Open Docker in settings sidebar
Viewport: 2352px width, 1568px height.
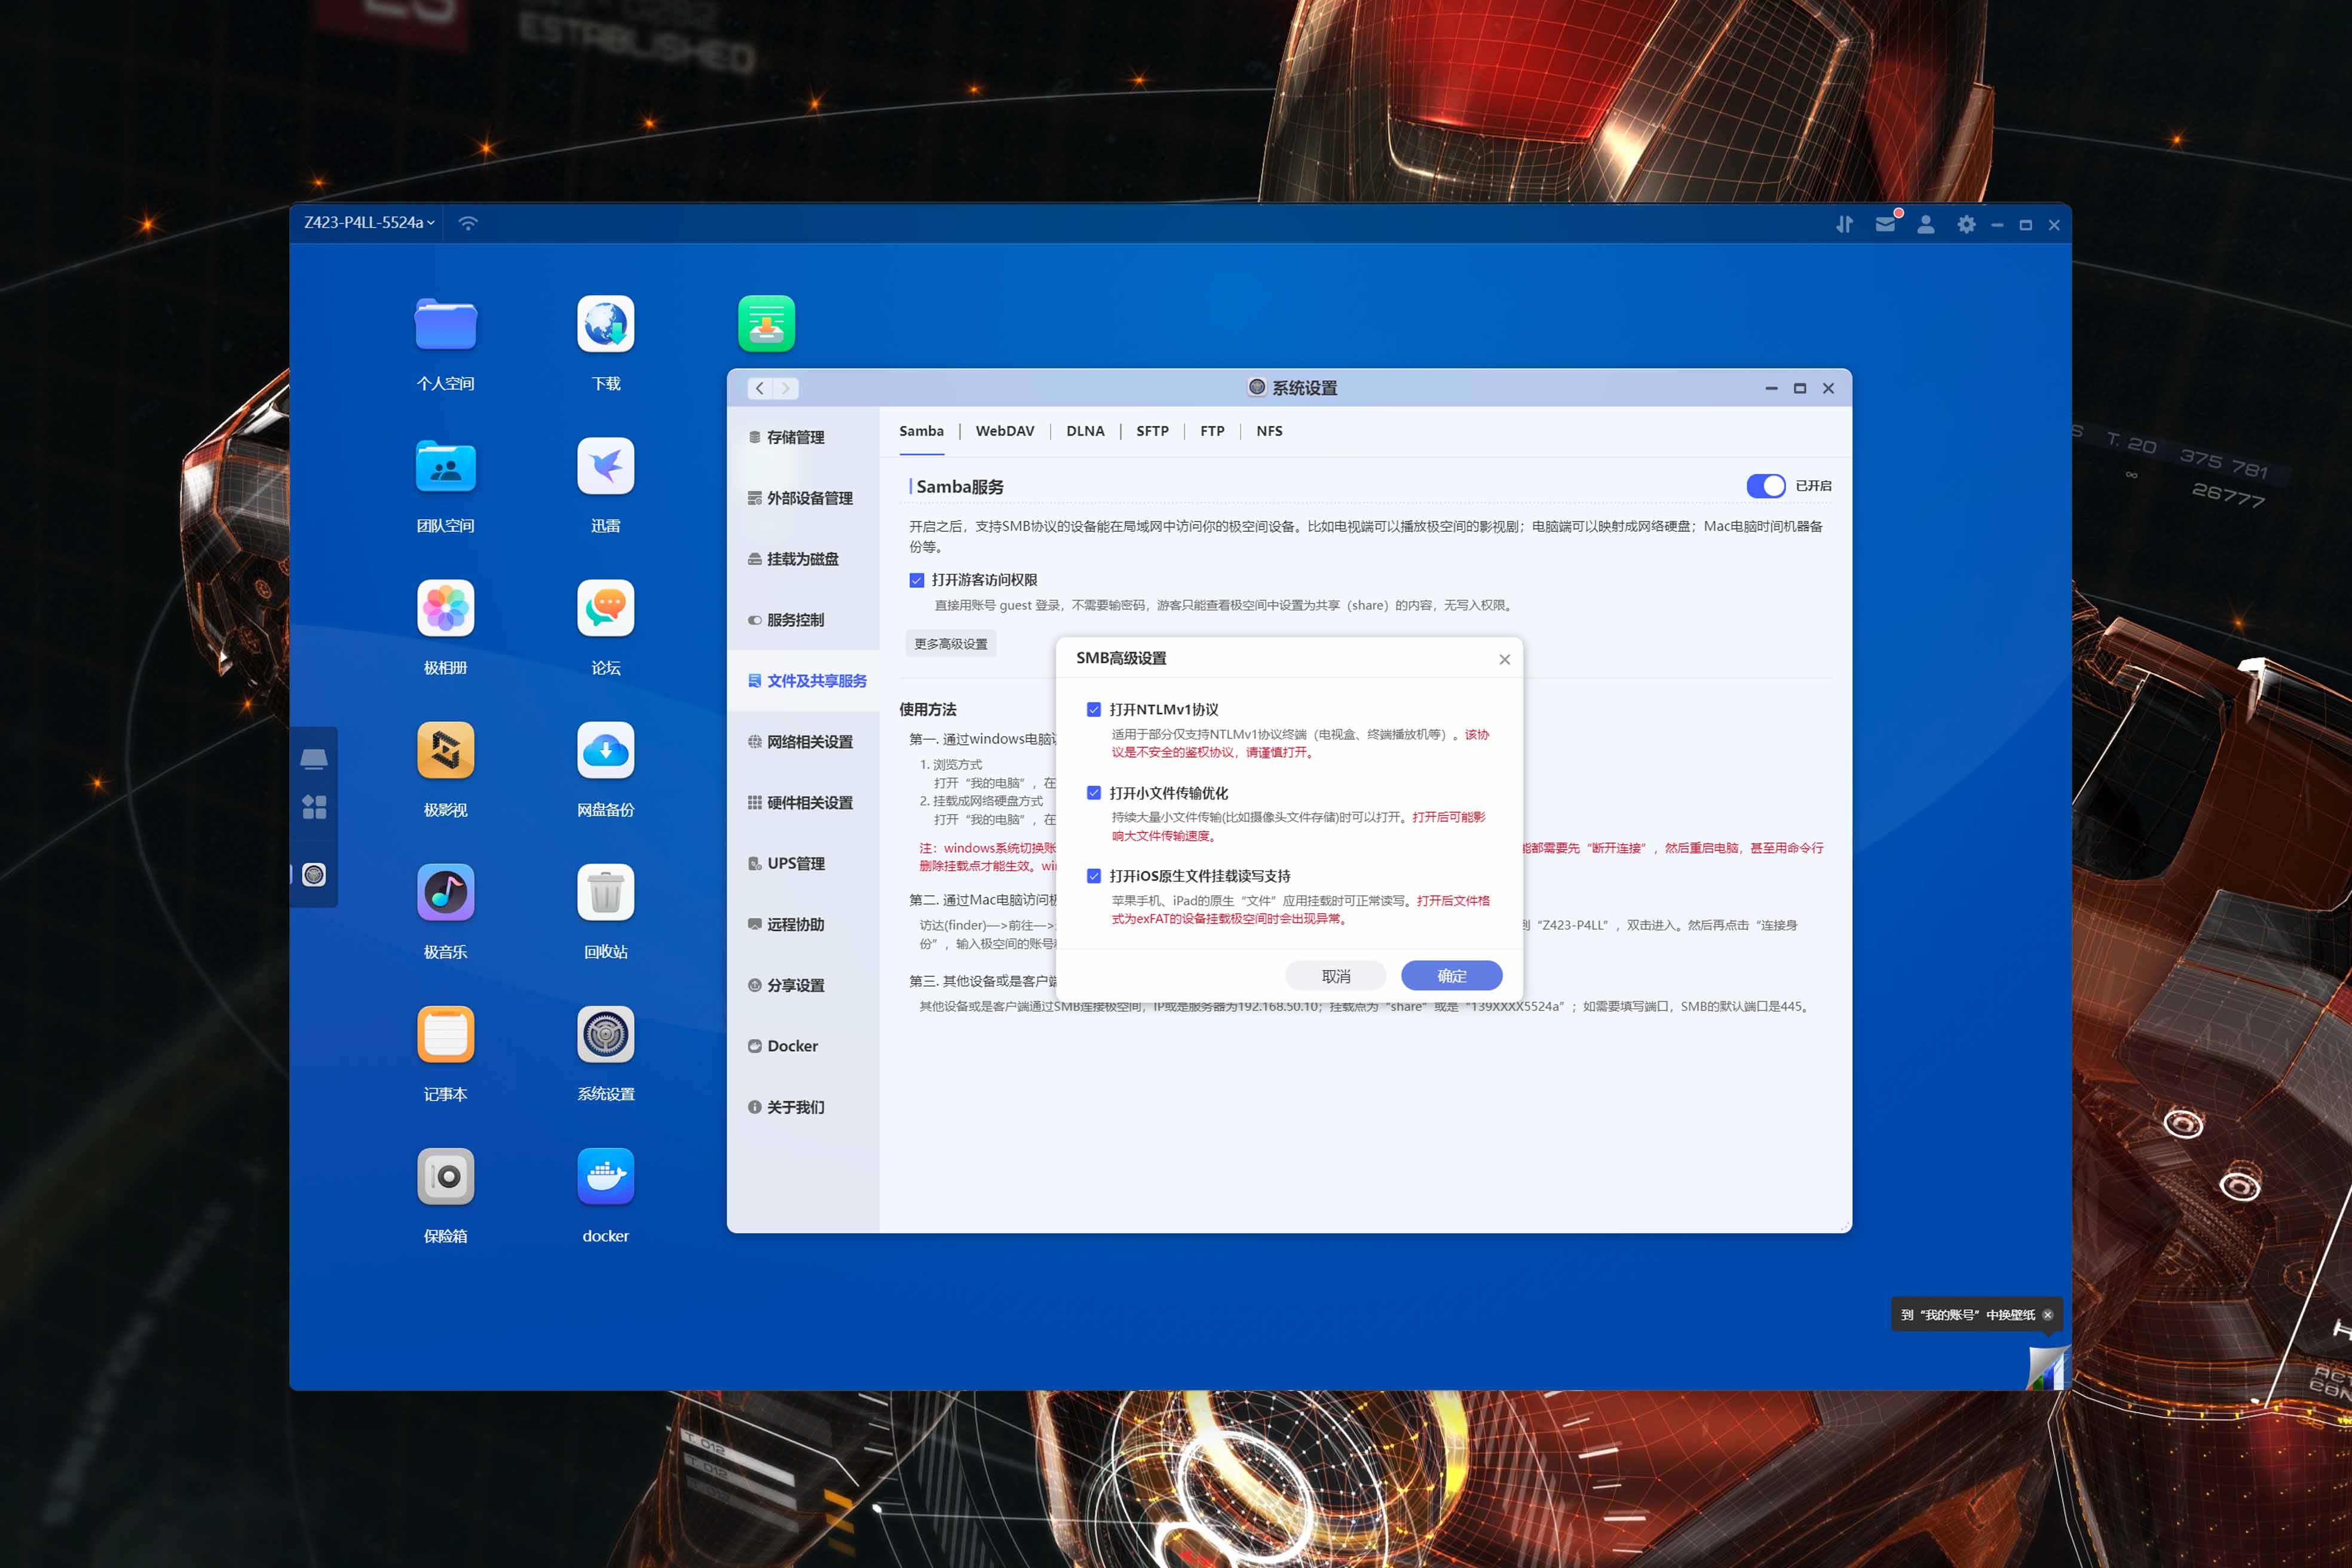pos(803,1046)
